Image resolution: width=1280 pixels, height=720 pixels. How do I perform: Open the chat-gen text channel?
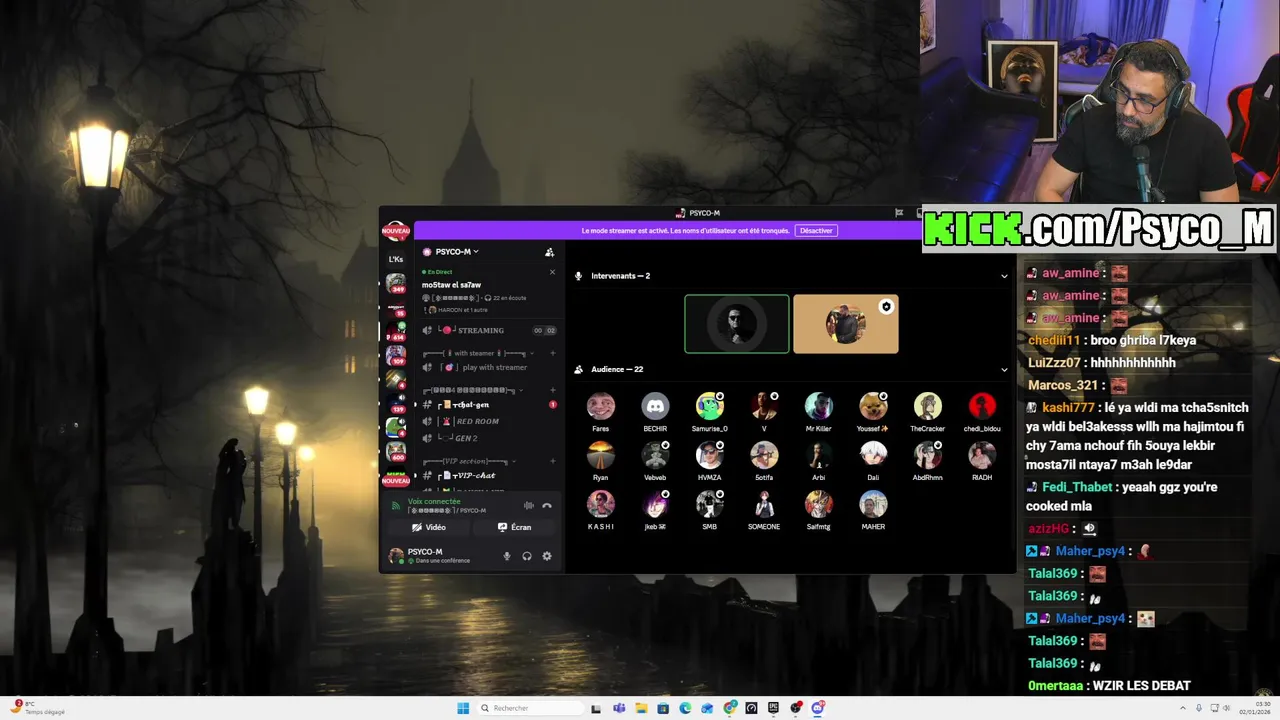click(x=488, y=404)
